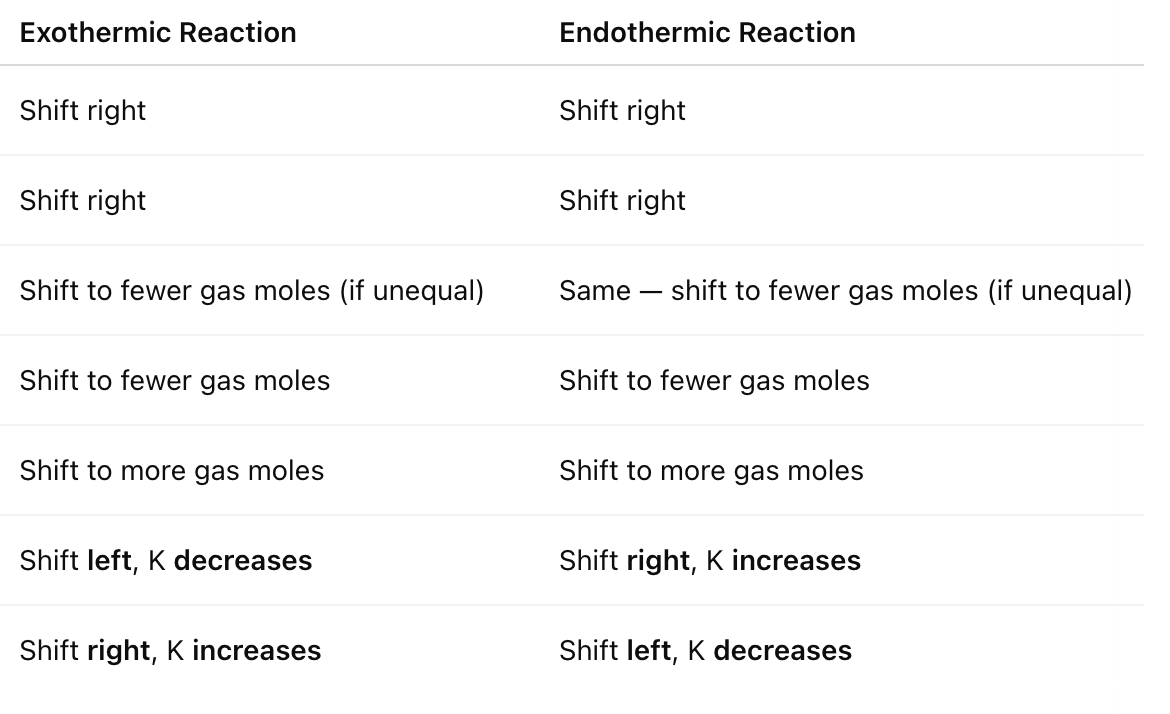Choose Endothermic "Shift left, K decreases" cell

[705, 650]
